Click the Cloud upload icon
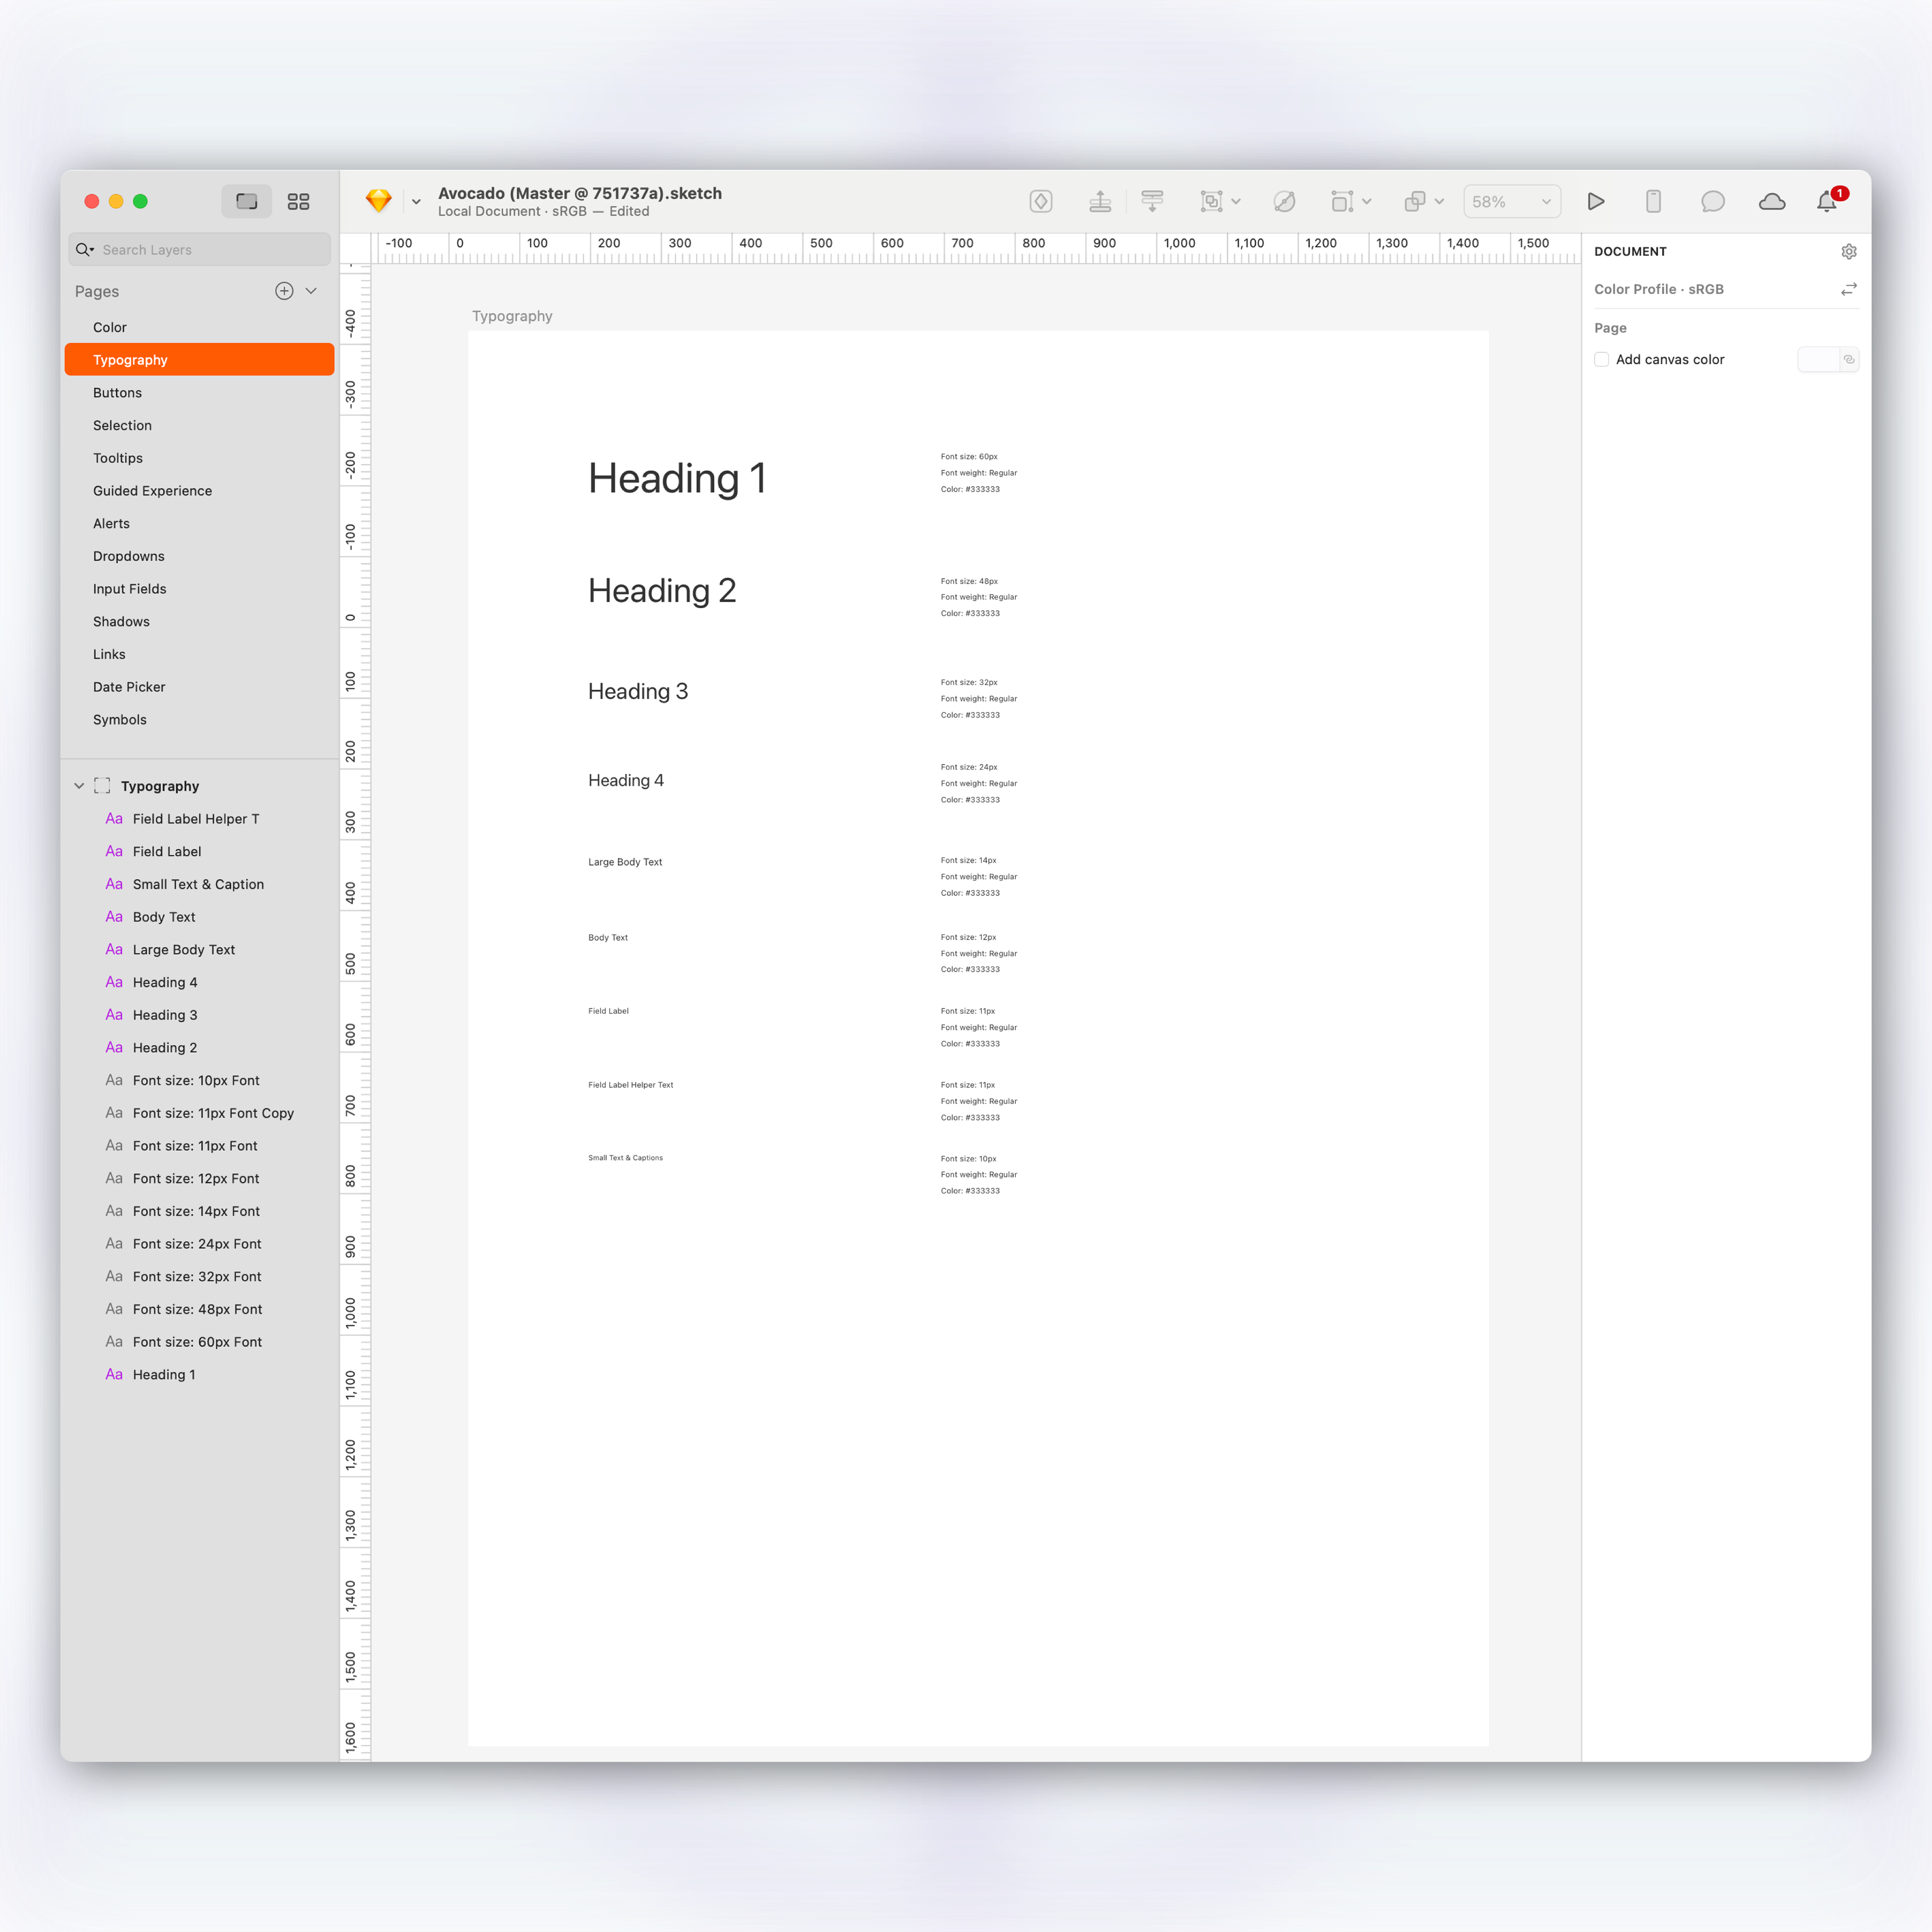This screenshot has width=1932, height=1932. 1771,202
